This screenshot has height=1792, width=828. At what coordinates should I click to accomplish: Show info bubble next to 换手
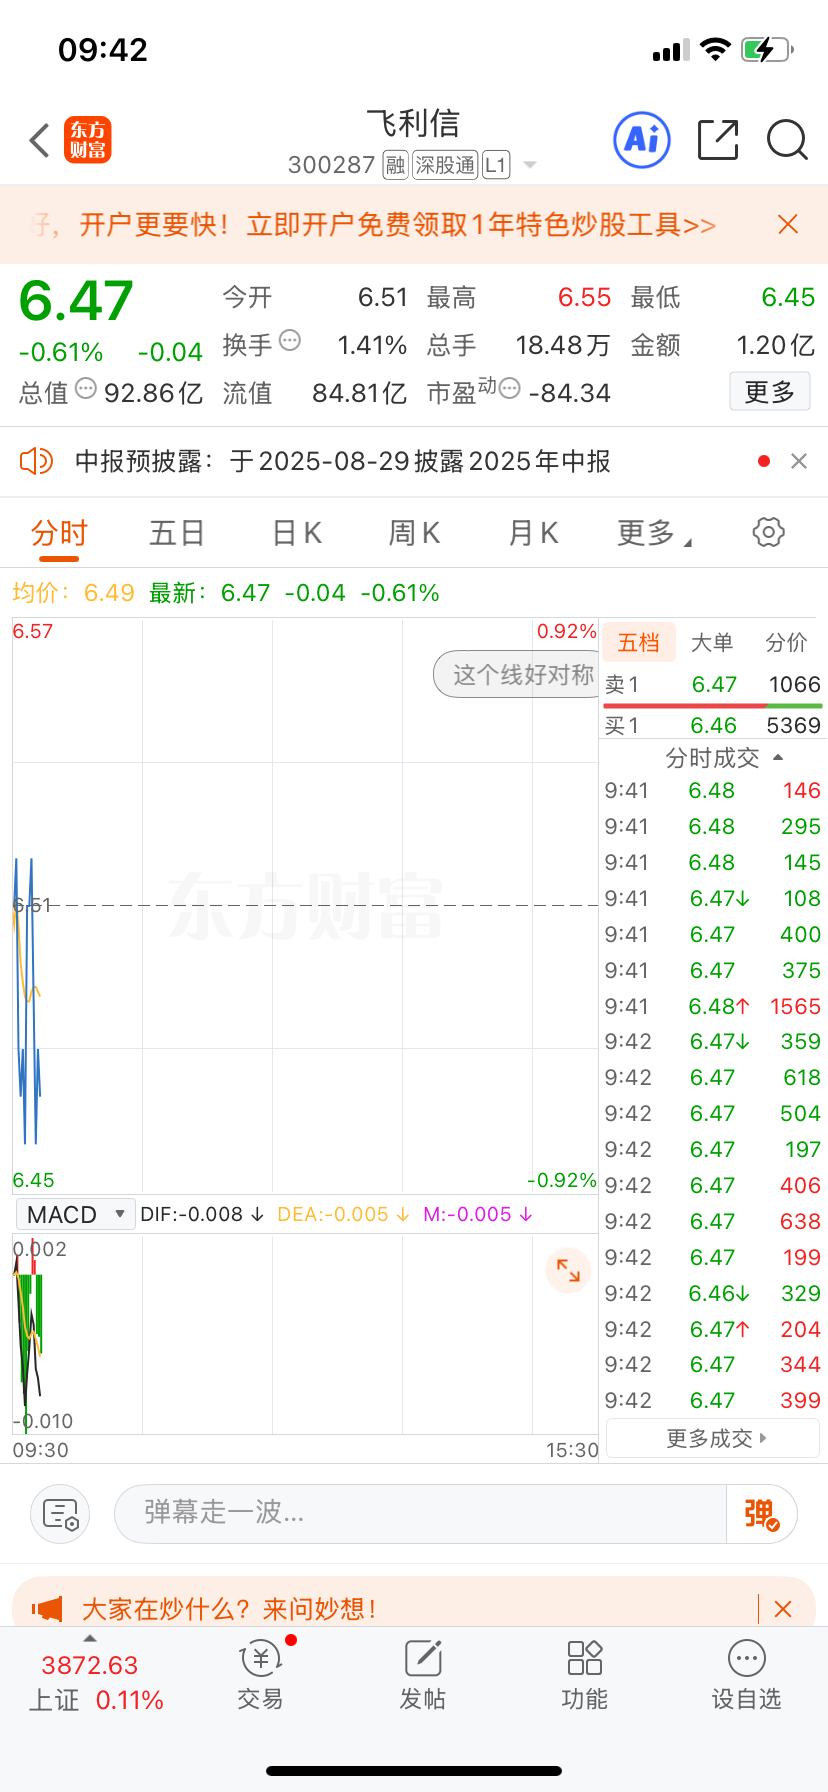(290, 340)
